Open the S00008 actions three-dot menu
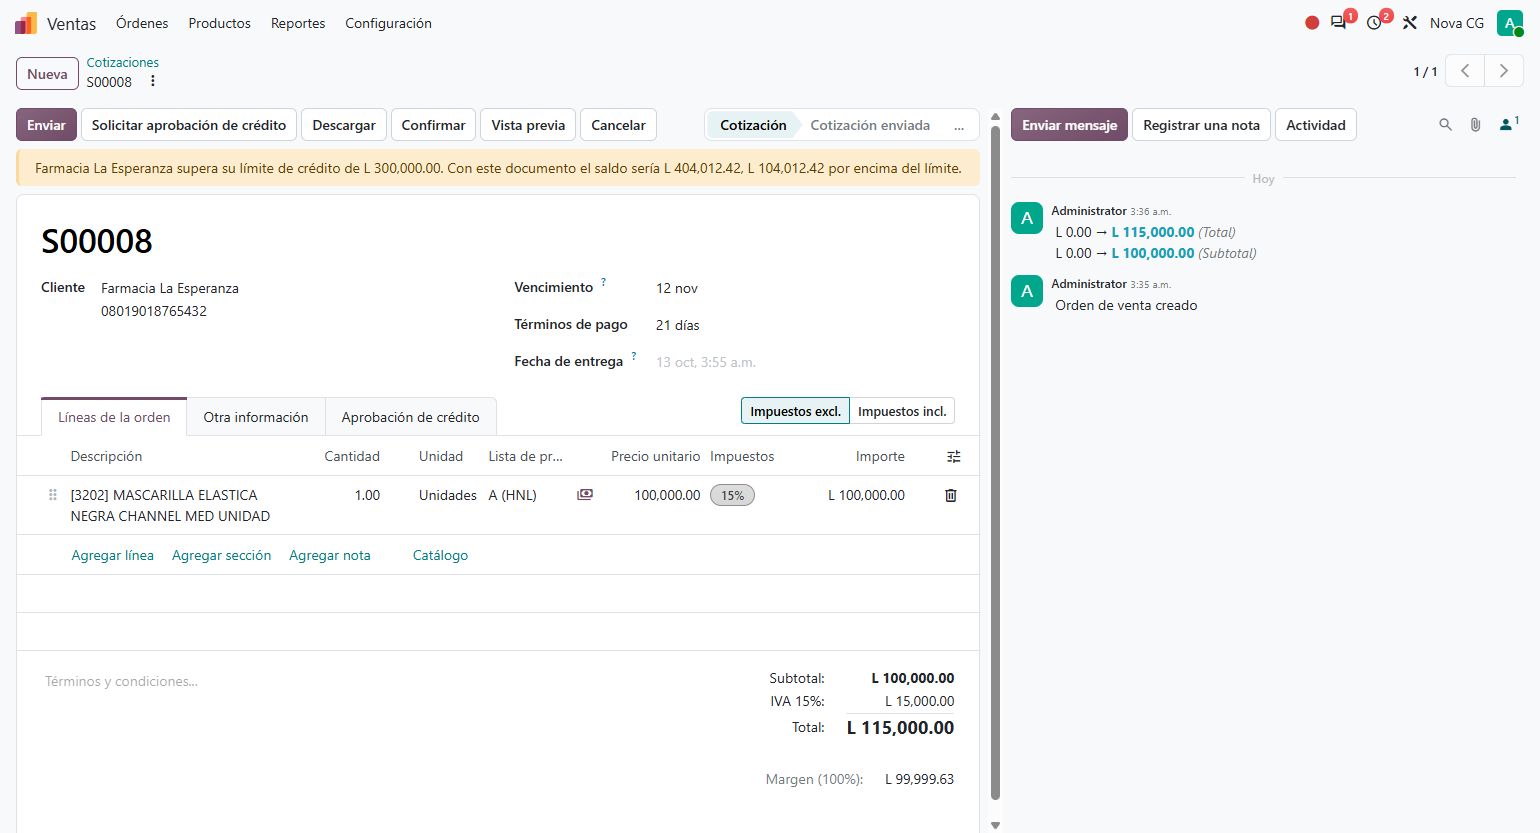The width and height of the screenshot is (1540, 833). pos(153,82)
